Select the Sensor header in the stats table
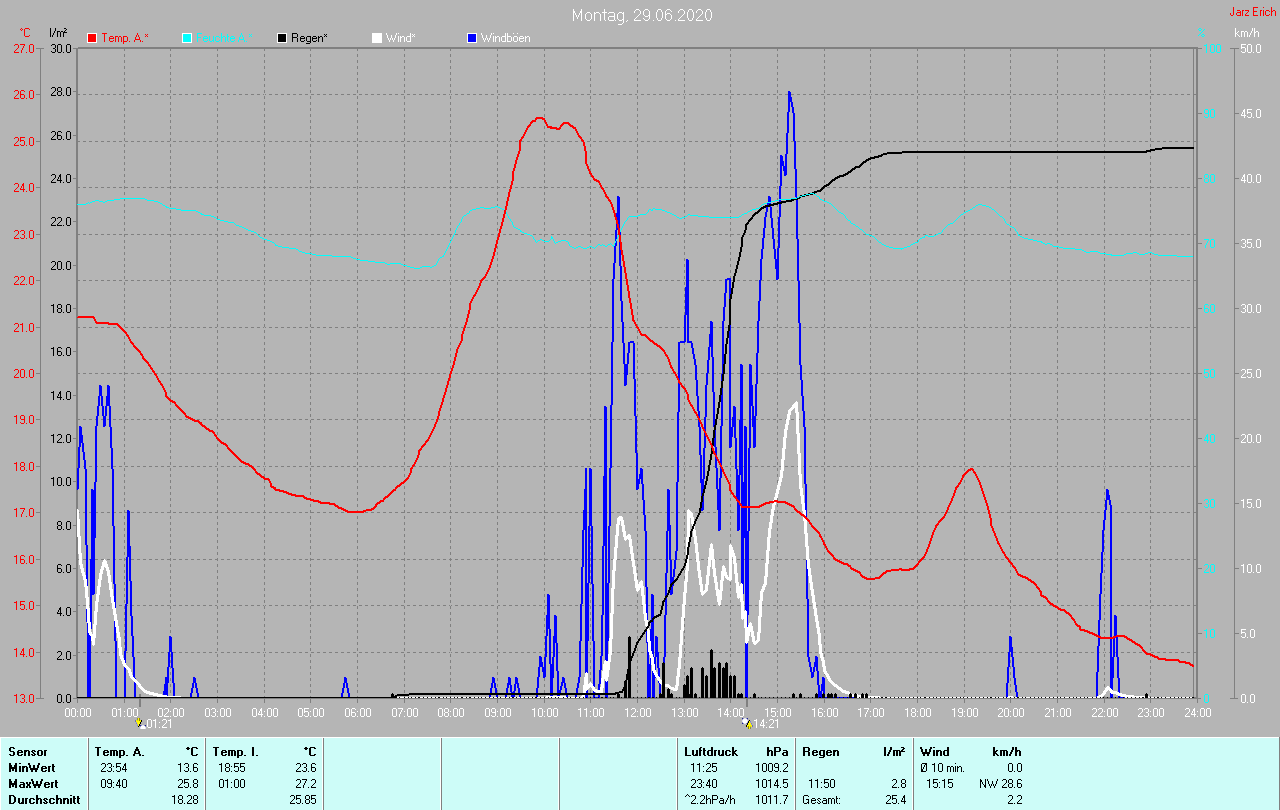 click(x=27, y=751)
